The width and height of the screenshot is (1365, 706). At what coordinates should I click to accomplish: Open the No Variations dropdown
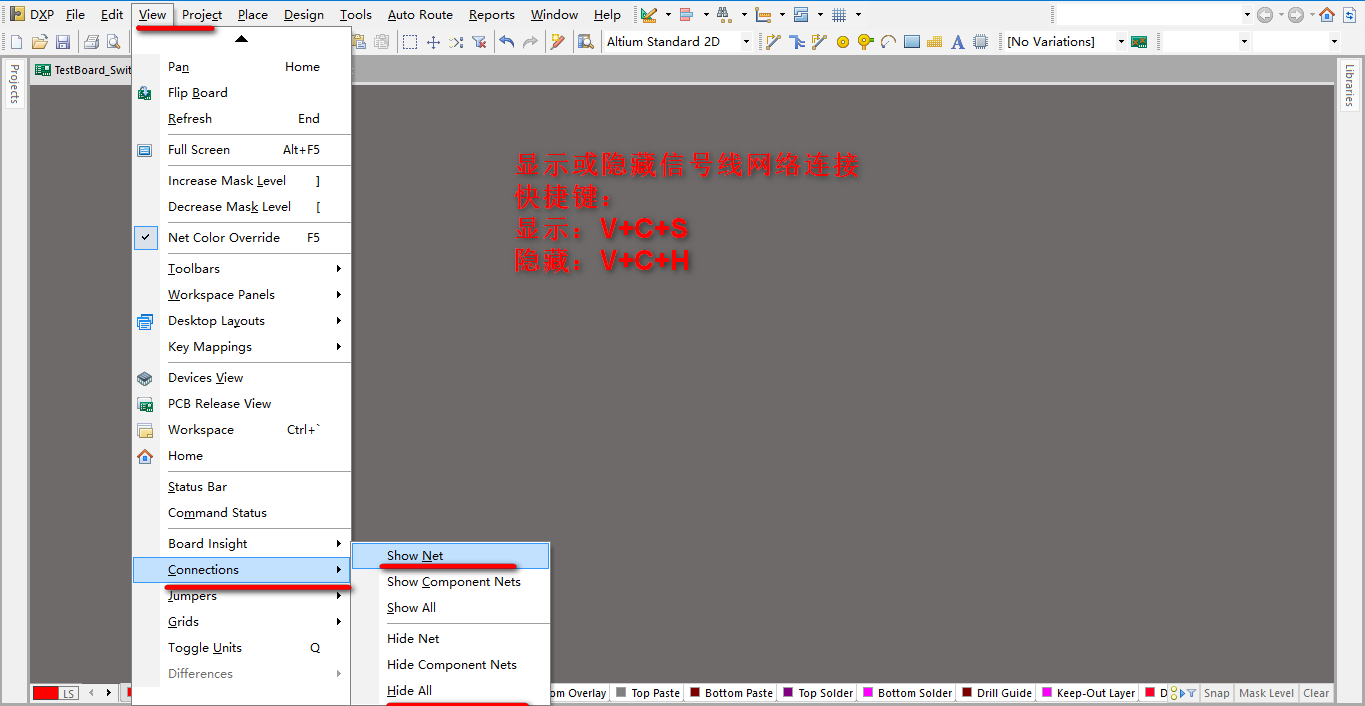[1120, 42]
